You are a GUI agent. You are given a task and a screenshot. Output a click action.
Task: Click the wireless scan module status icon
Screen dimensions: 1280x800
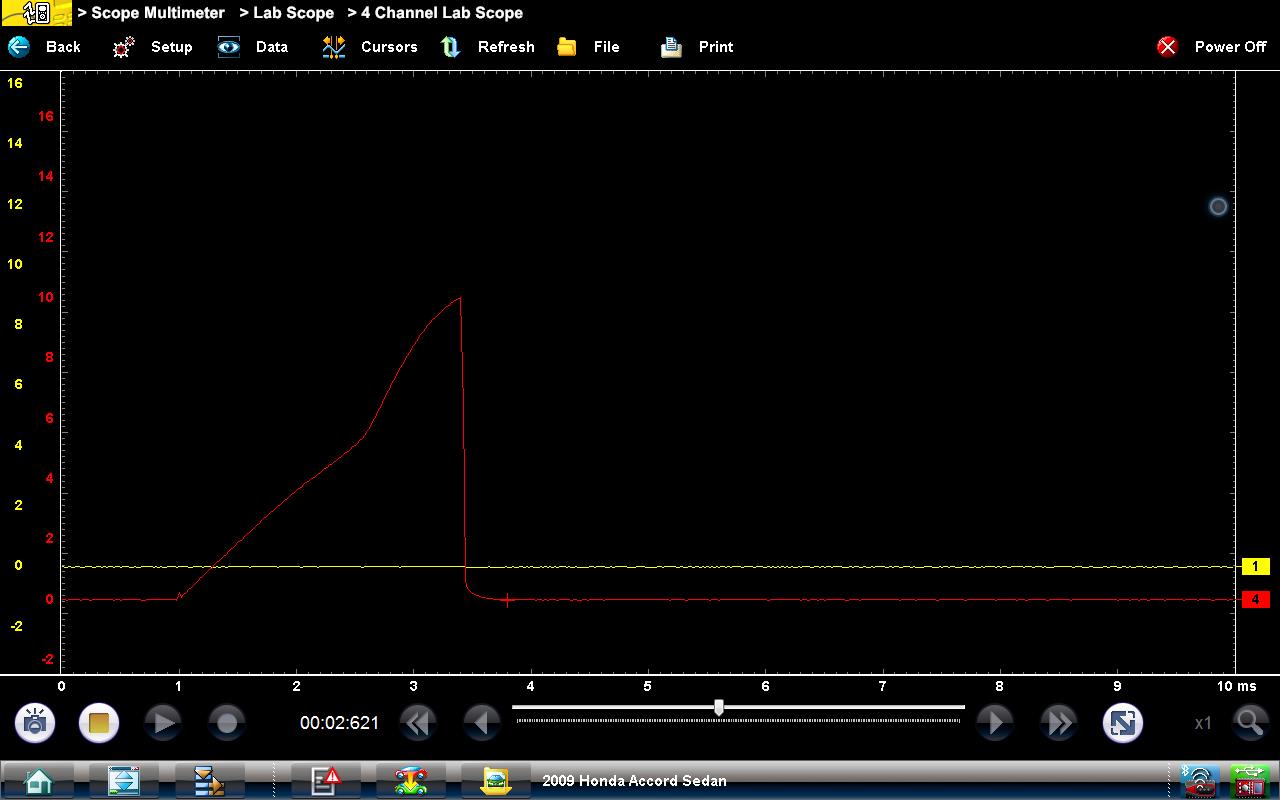click(1199, 781)
